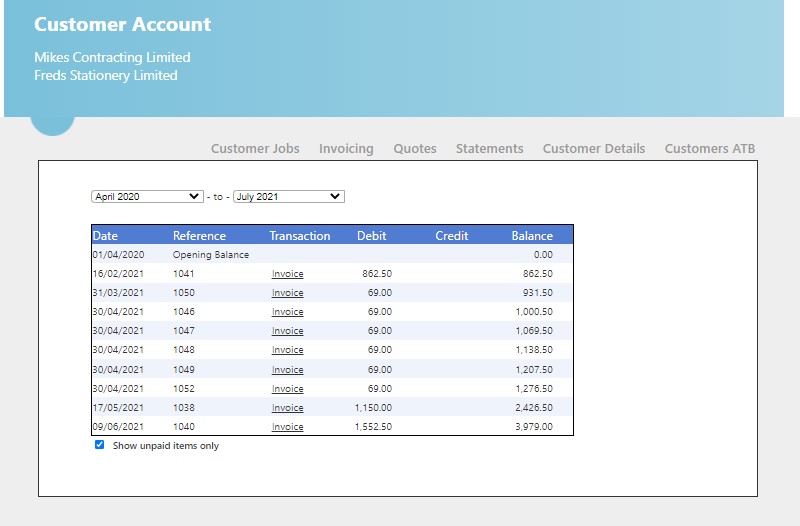Open the July 2021 end date dropdown
The height and width of the screenshot is (526, 800).
[289, 196]
